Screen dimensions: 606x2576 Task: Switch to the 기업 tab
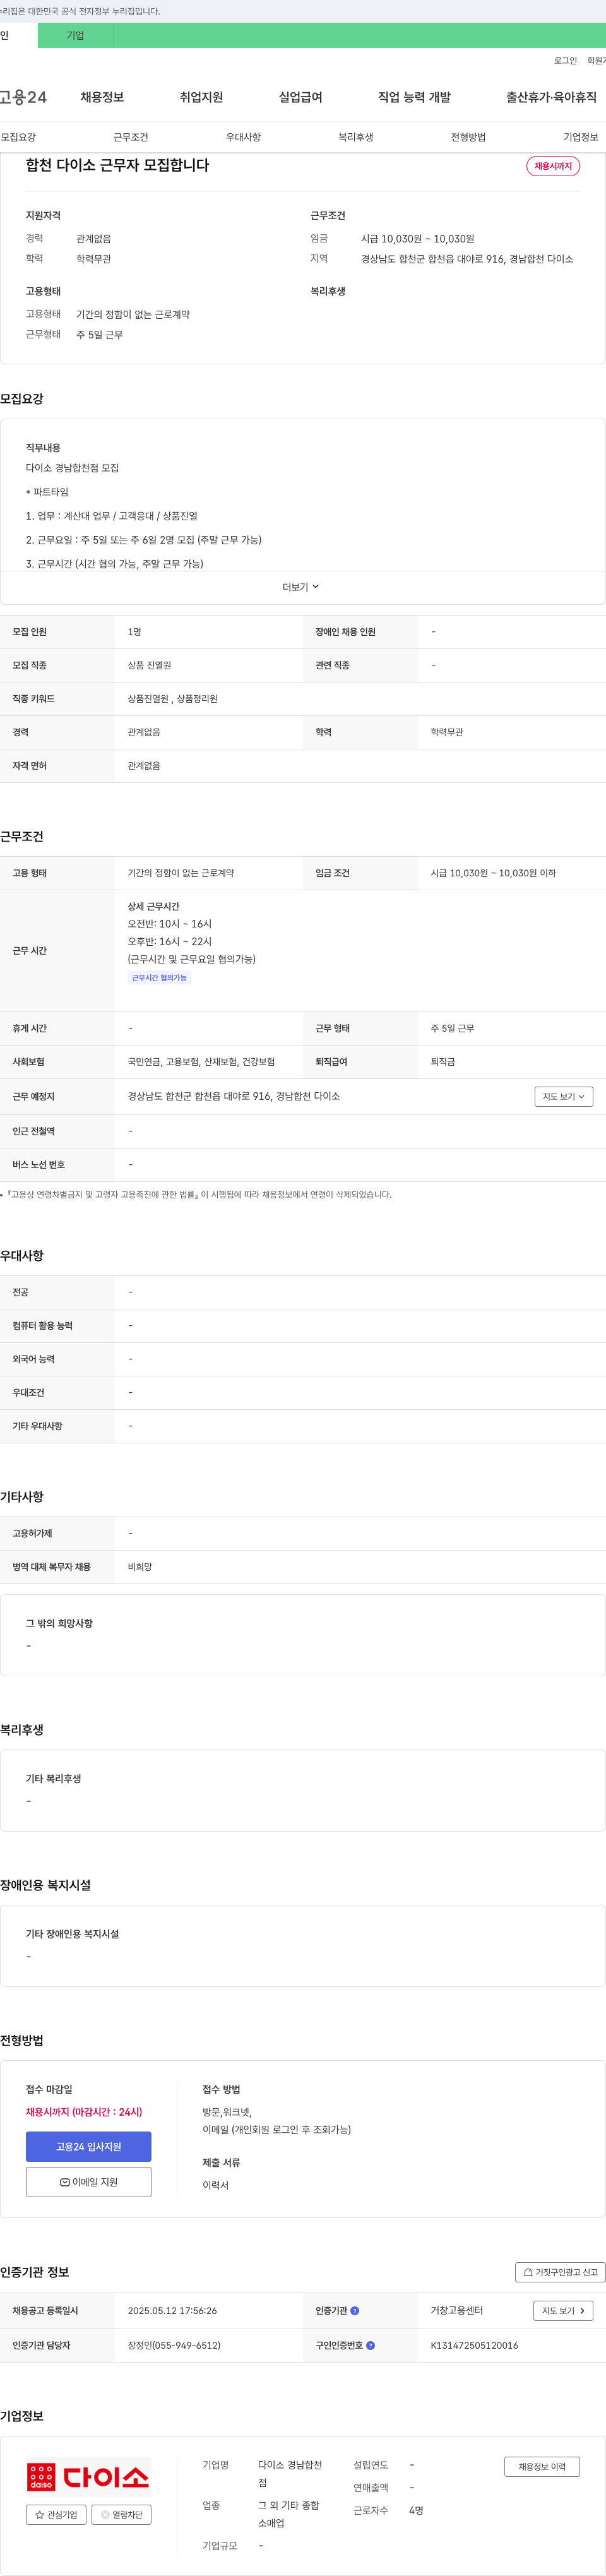75,36
